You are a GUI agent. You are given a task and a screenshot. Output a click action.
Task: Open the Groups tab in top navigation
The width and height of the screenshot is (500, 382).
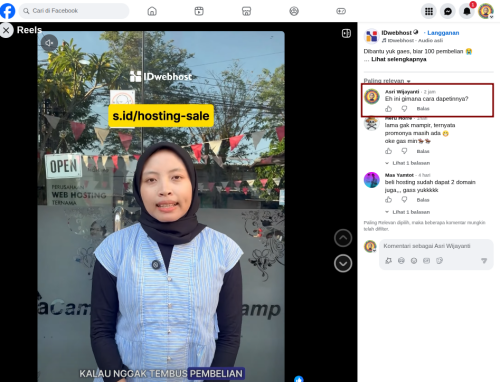[294, 11]
